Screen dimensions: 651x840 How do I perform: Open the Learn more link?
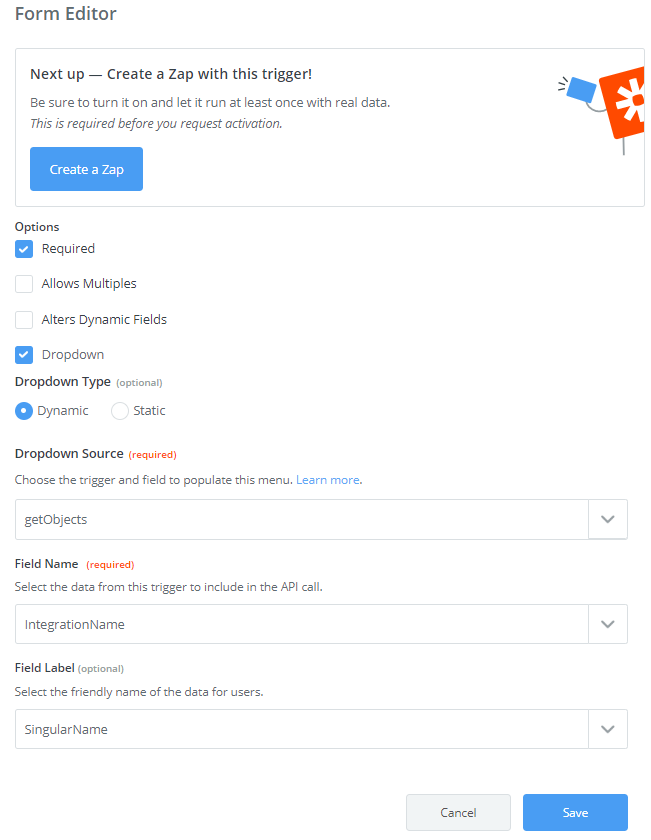[328, 480]
